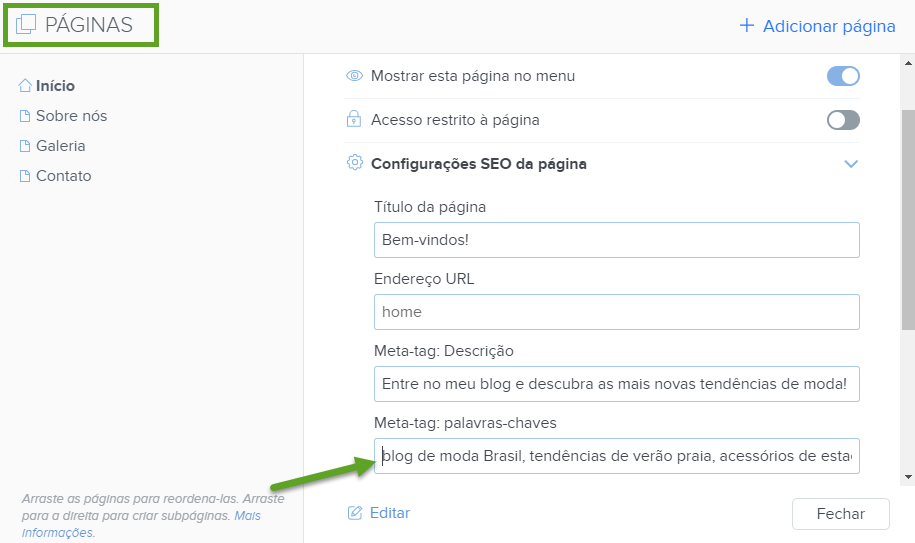Open the Contato page entry

64,176
